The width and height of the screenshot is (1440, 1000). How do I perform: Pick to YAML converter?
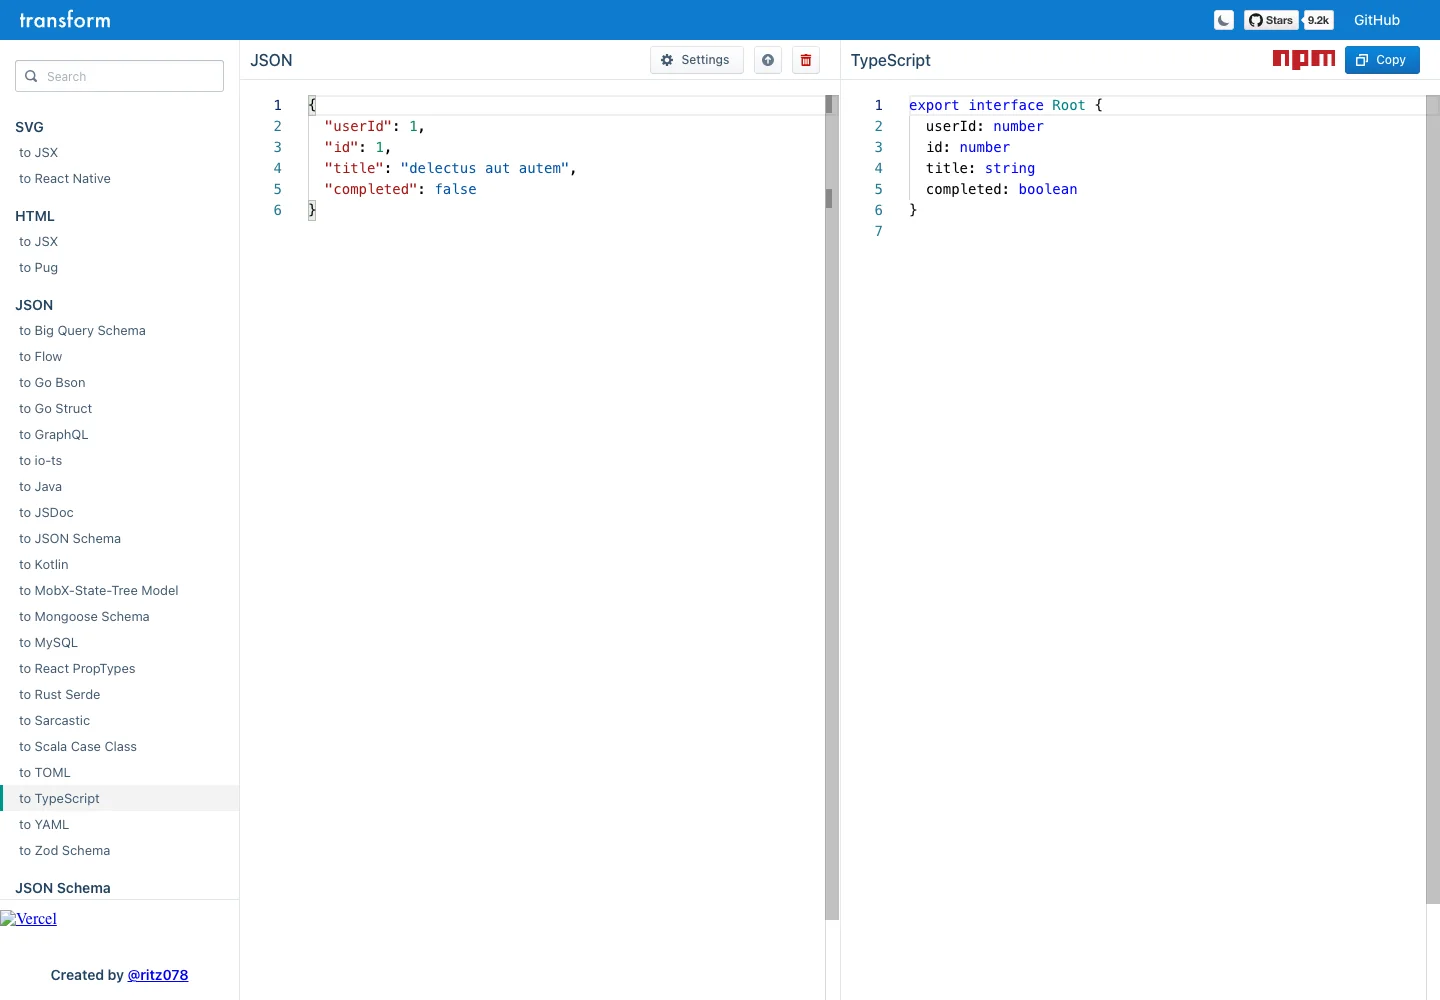pyautogui.click(x=119, y=825)
